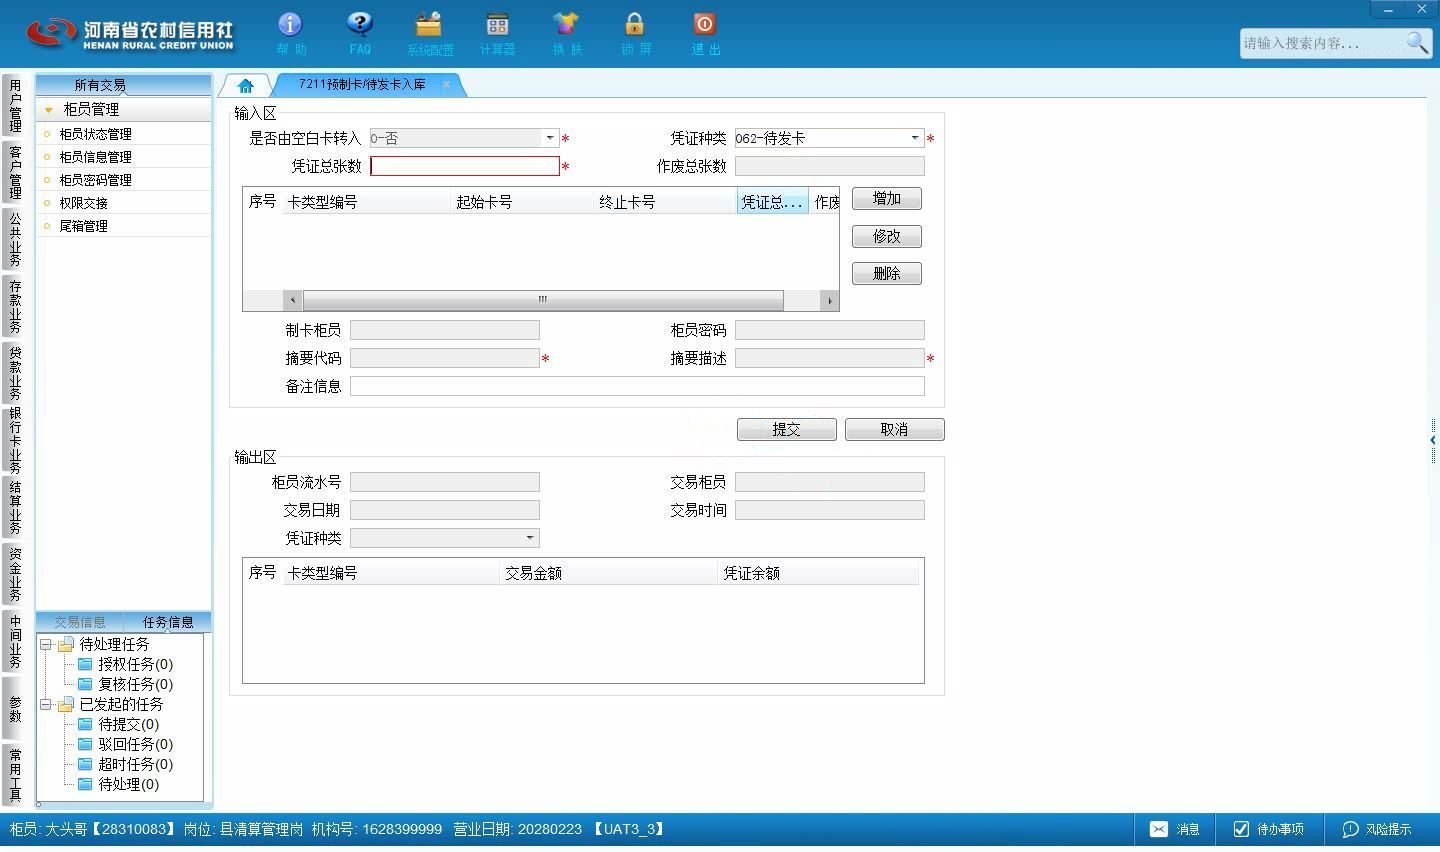
Task: Toggle the 待办事项 checkbox item
Action: (x=1241, y=829)
